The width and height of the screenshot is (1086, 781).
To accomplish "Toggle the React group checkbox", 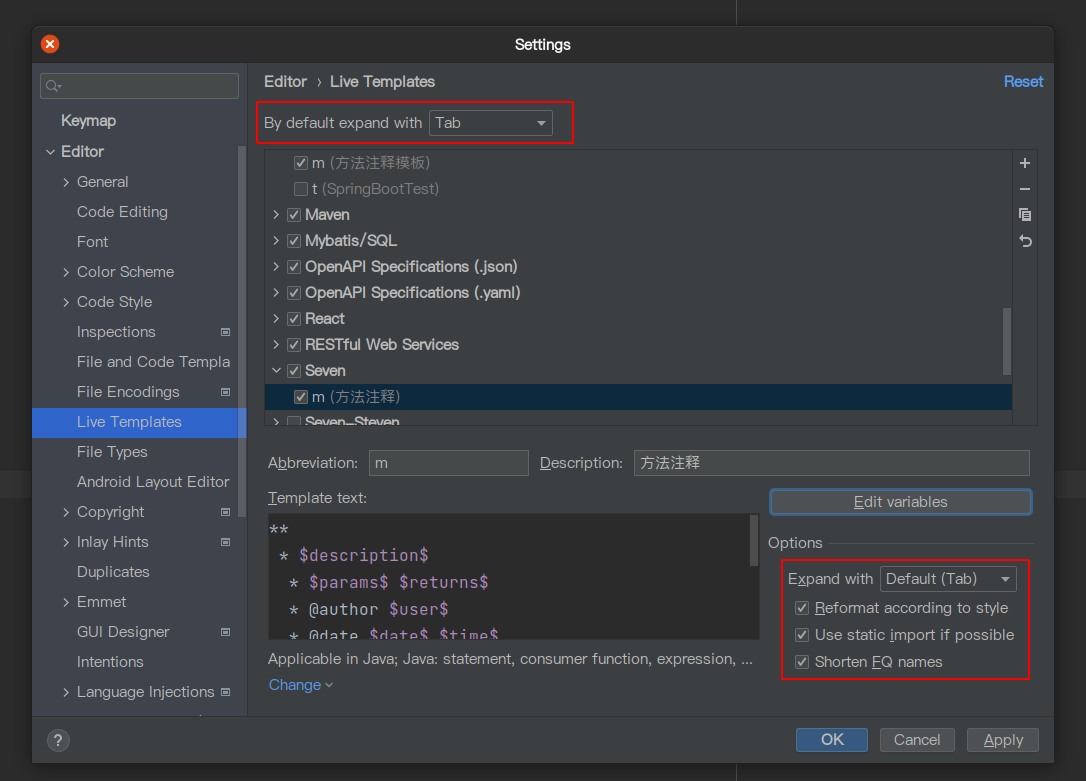I will [x=294, y=318].
